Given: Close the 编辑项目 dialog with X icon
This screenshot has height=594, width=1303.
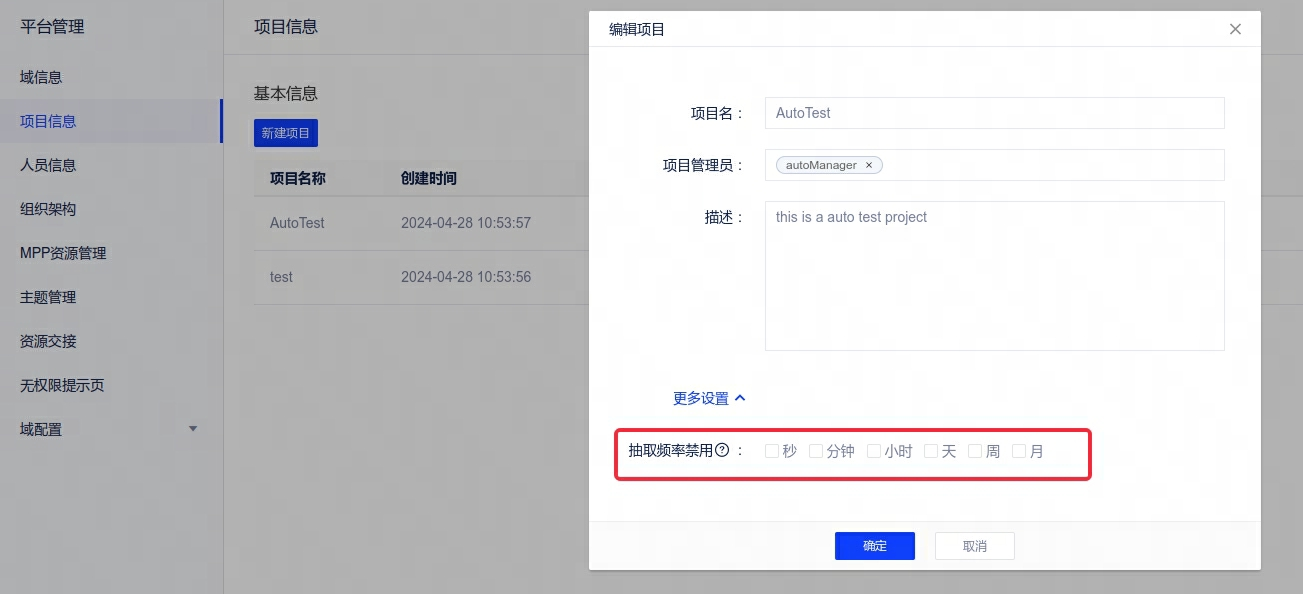Looking at the screenshot, I should click(x=1235, y=29).
